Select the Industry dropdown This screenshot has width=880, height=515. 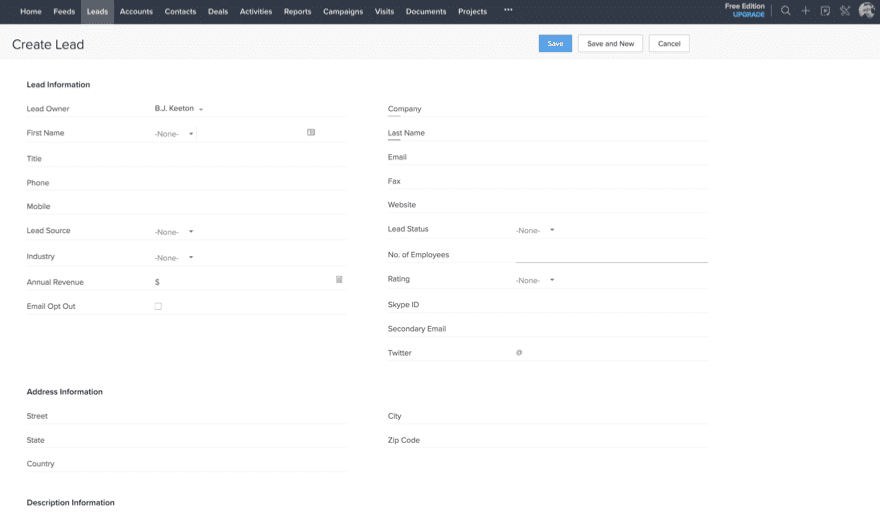[174, 258]
